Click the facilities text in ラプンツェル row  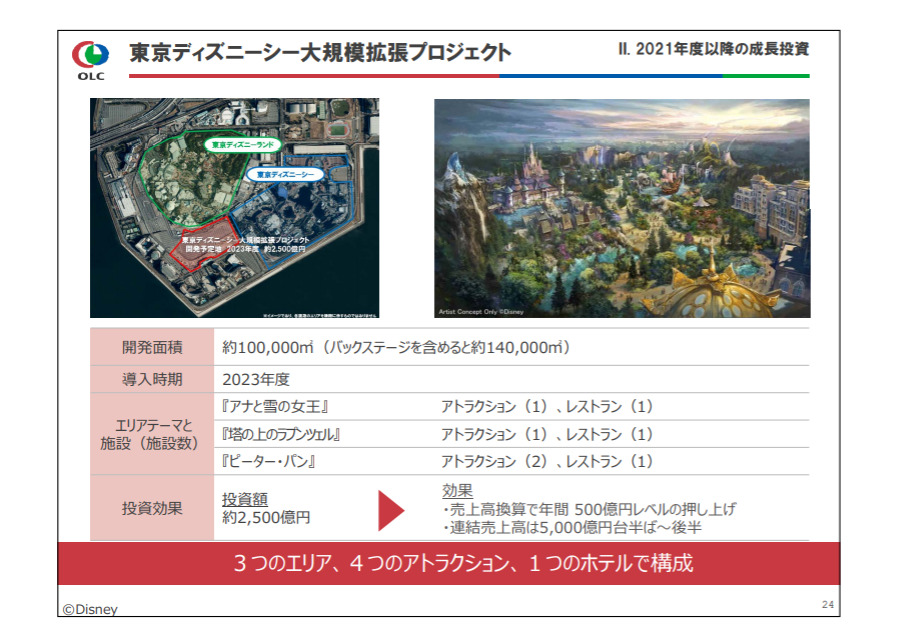click(547, 435)
